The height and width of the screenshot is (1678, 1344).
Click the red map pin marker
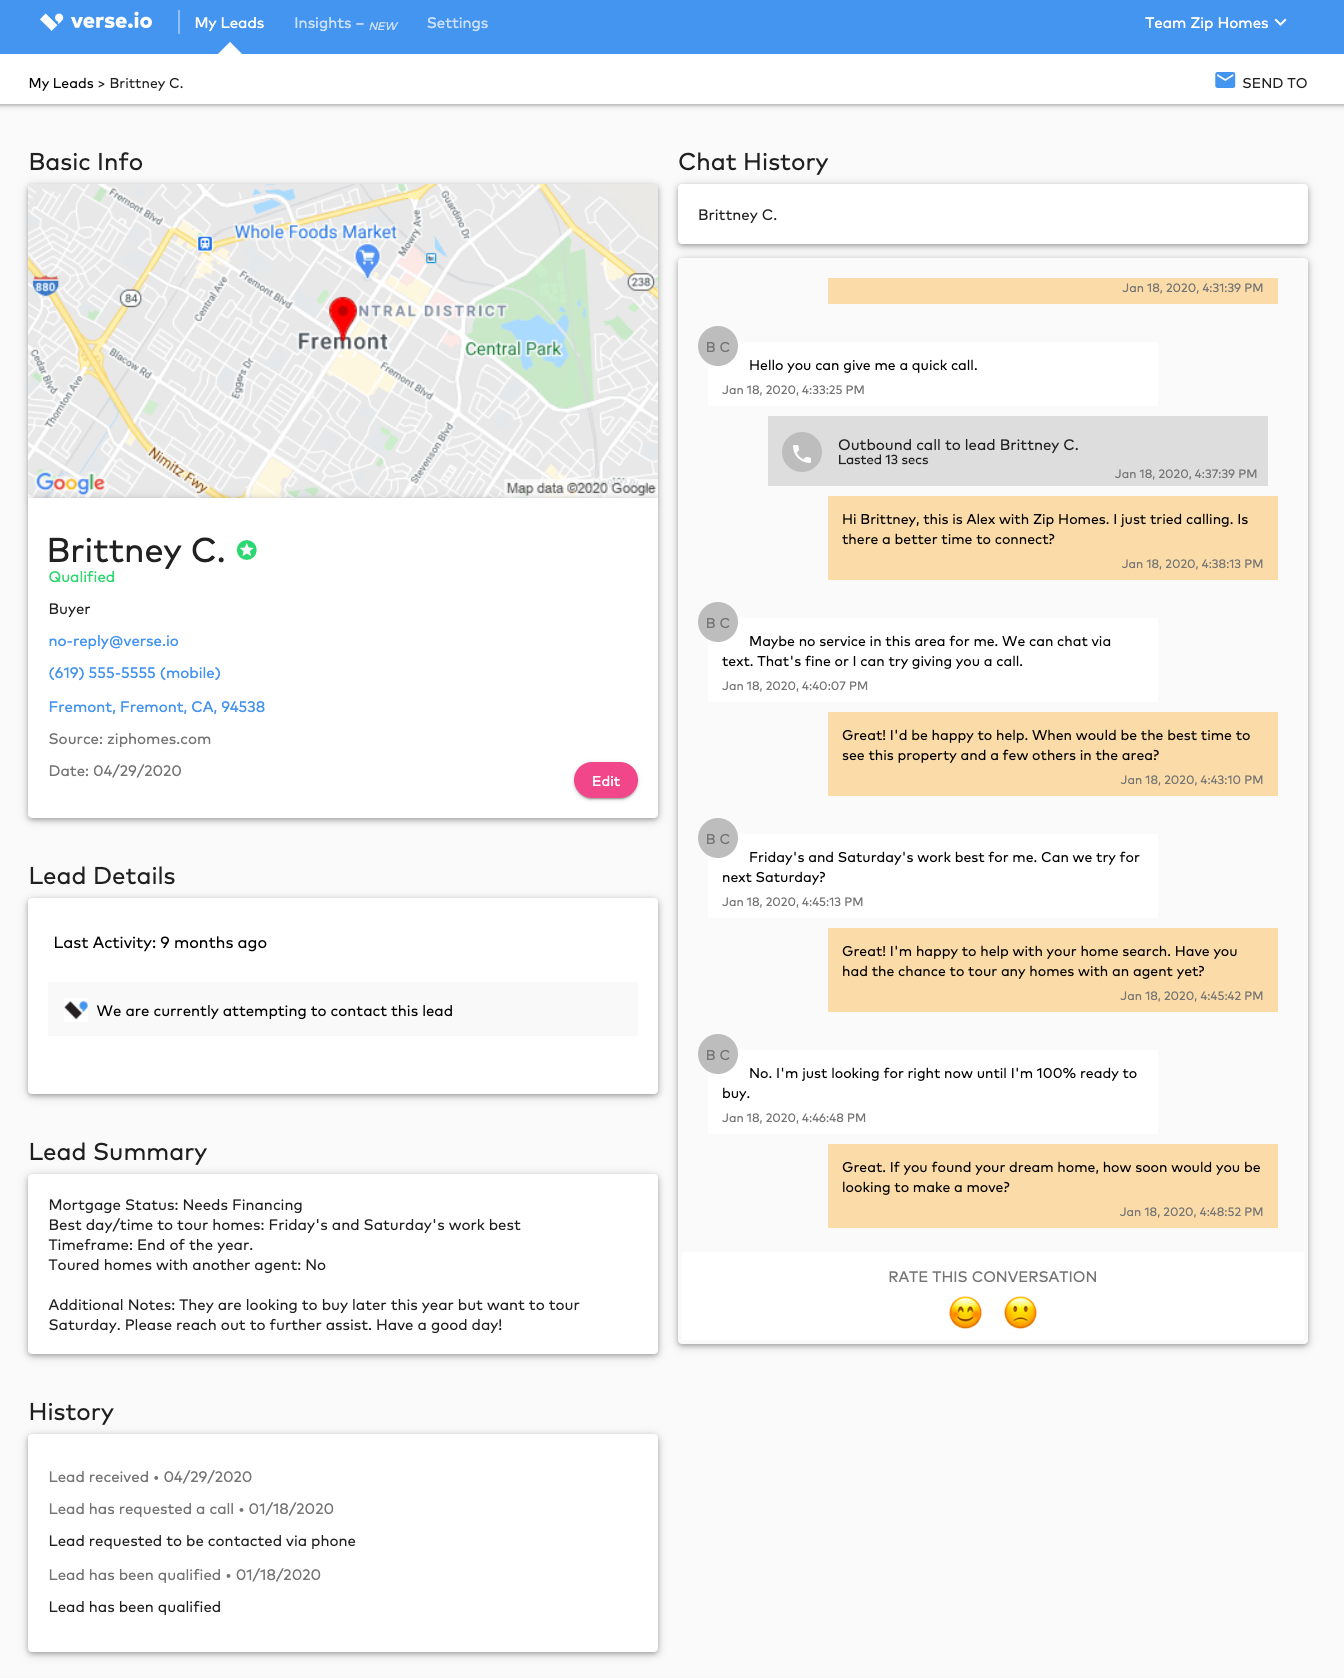[343, 315]
